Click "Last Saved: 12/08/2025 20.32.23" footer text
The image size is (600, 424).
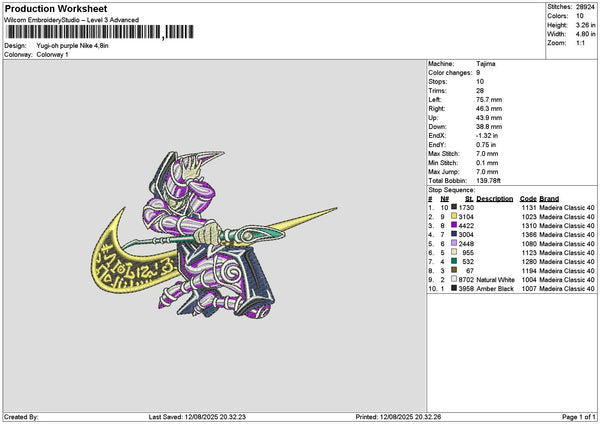(197, 417)
